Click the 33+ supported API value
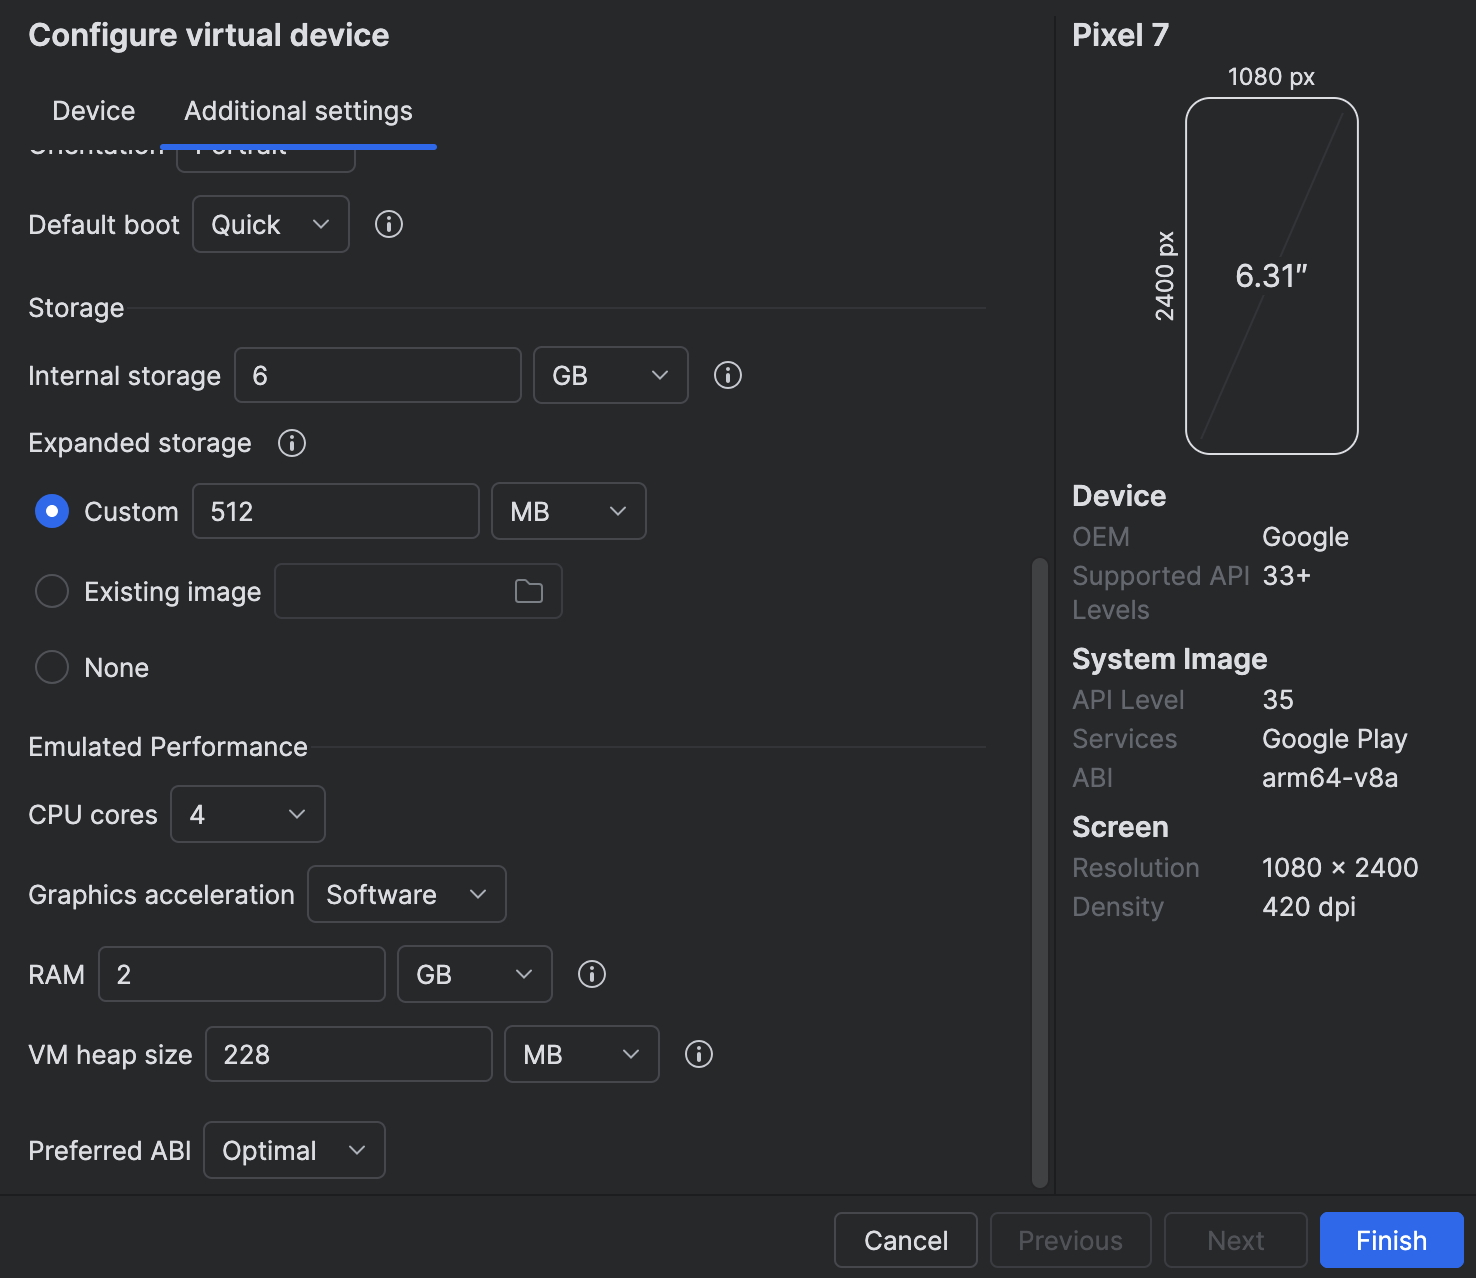This screenshot has width=1476, height=1278. 1287,576
